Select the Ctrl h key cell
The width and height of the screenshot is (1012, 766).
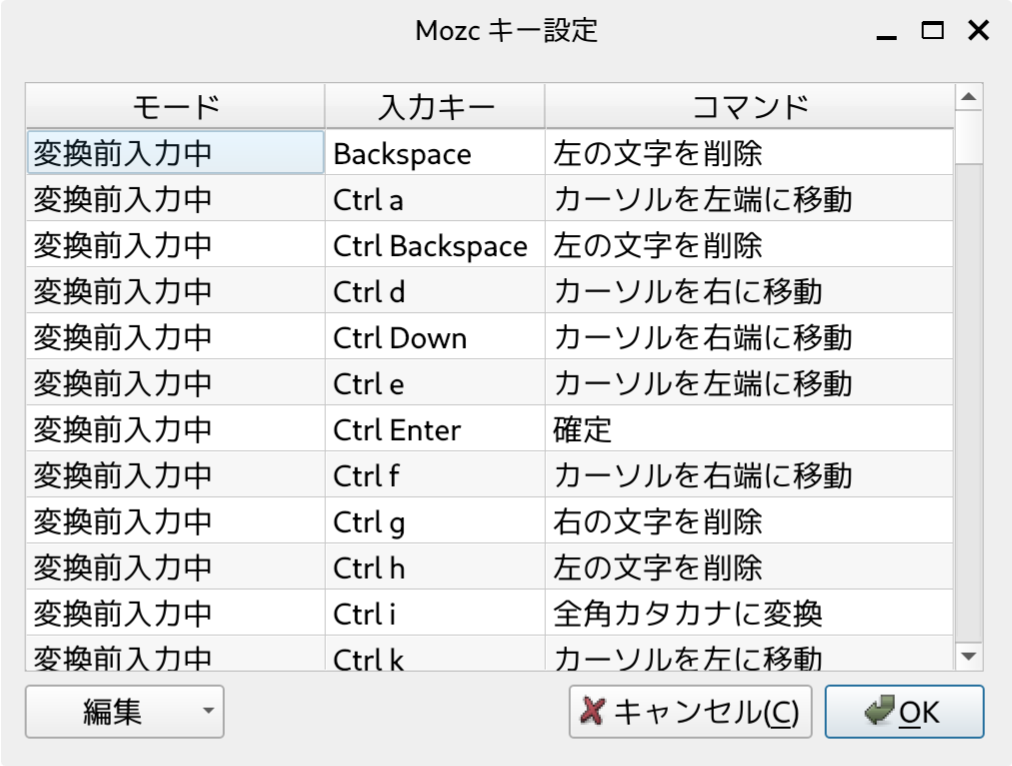pyautogui.click(x=435, y=567)
